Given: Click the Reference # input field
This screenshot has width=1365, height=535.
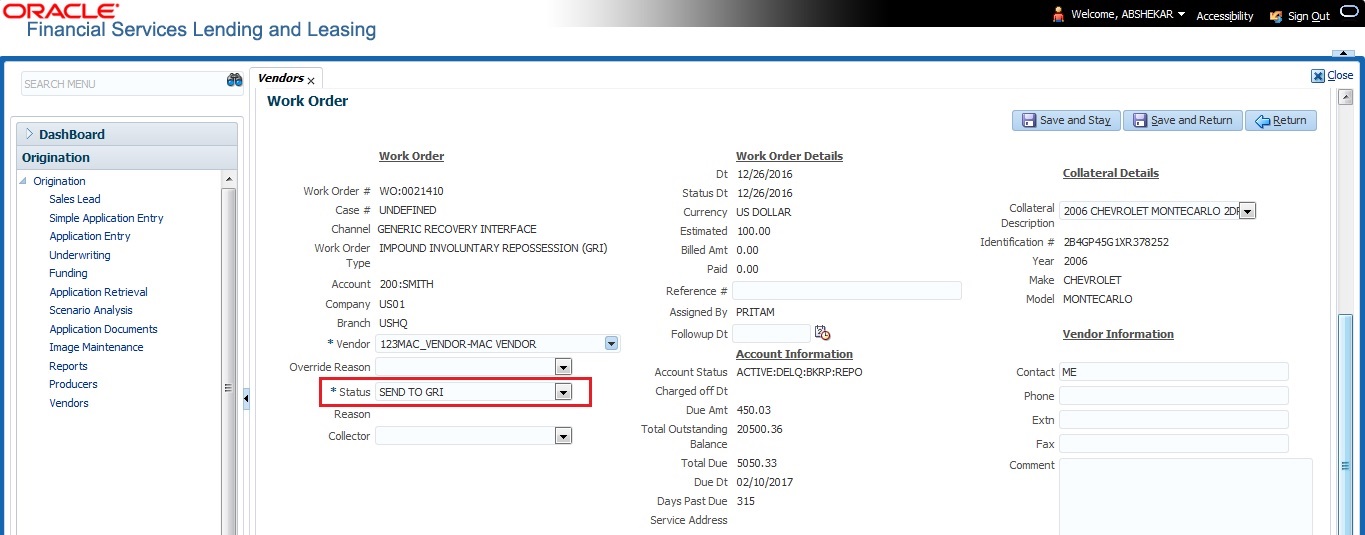Looking at the screenshot, I should [x=846, y=291].
